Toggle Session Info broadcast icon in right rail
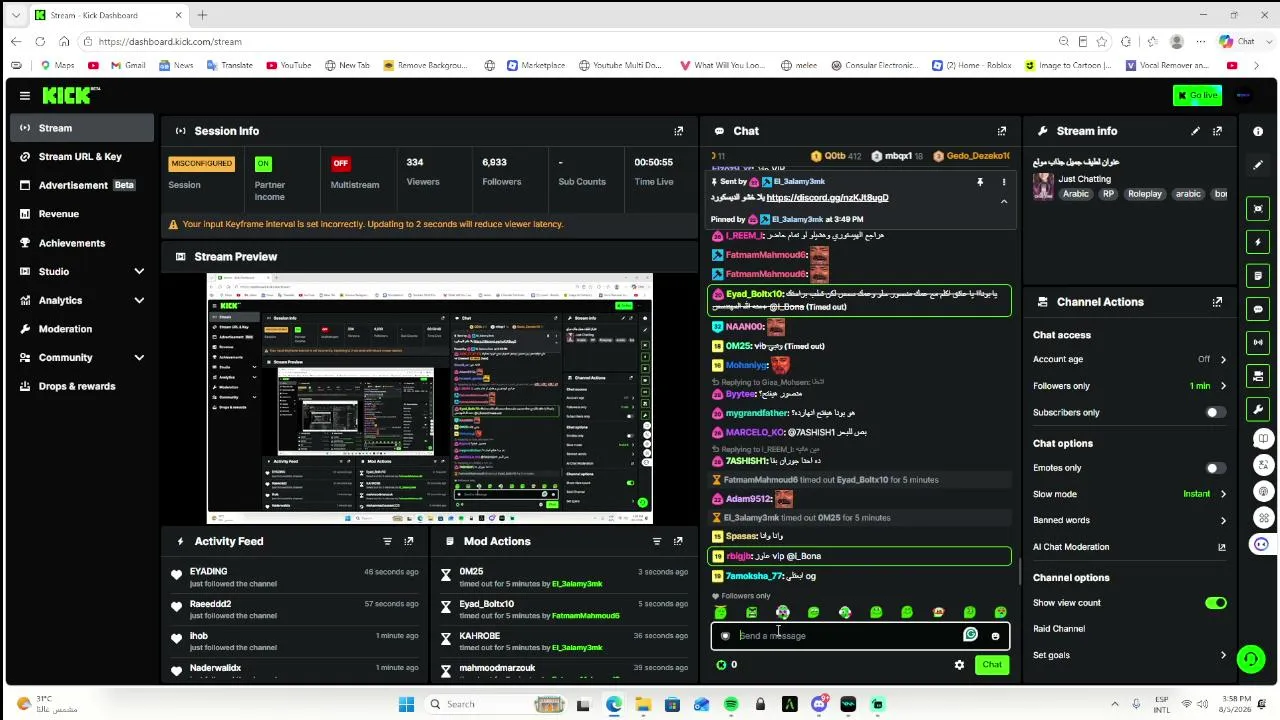Screen dimensions: 1280x720 coord(1258,342)
